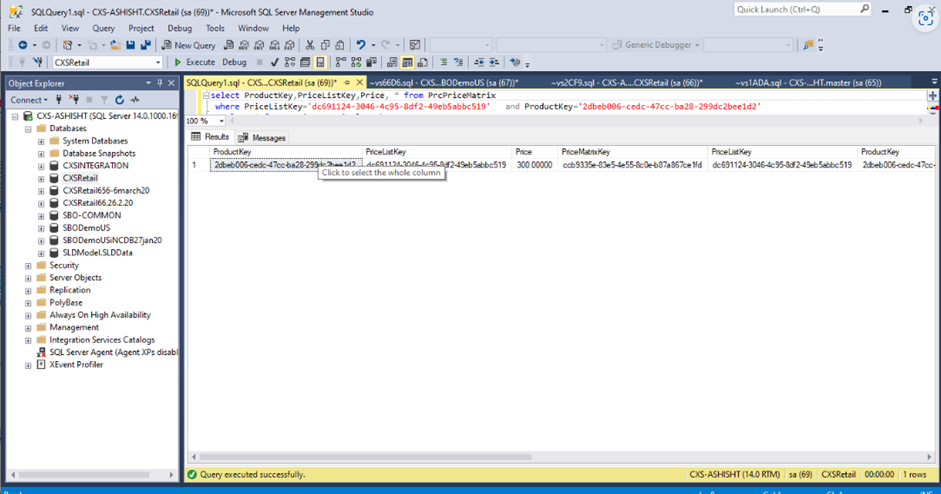Click the Object Explorer horizontal scrollbar
The width and height of the screenshot is (941, 494).
click(83, 475)
